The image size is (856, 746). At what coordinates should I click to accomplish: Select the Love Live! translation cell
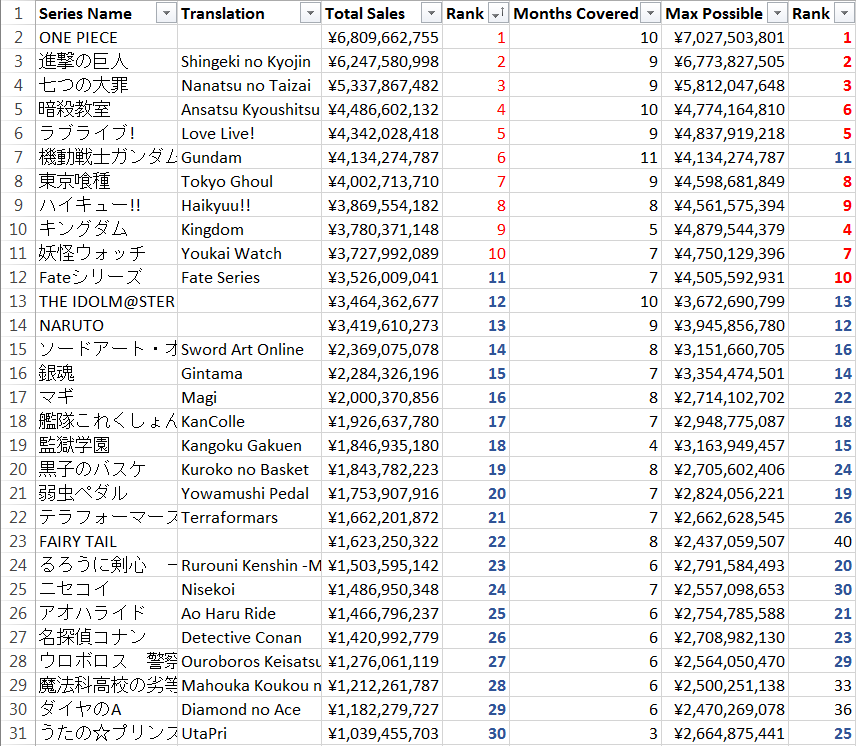[249, 134]
